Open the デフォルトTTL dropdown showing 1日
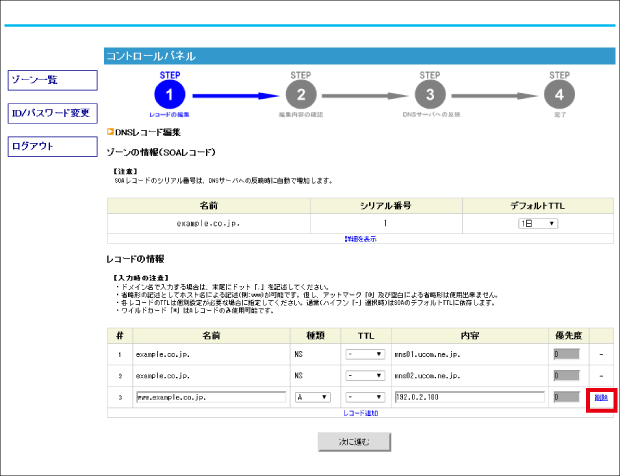This screenshot has height=476, width=620. point(538,223)
